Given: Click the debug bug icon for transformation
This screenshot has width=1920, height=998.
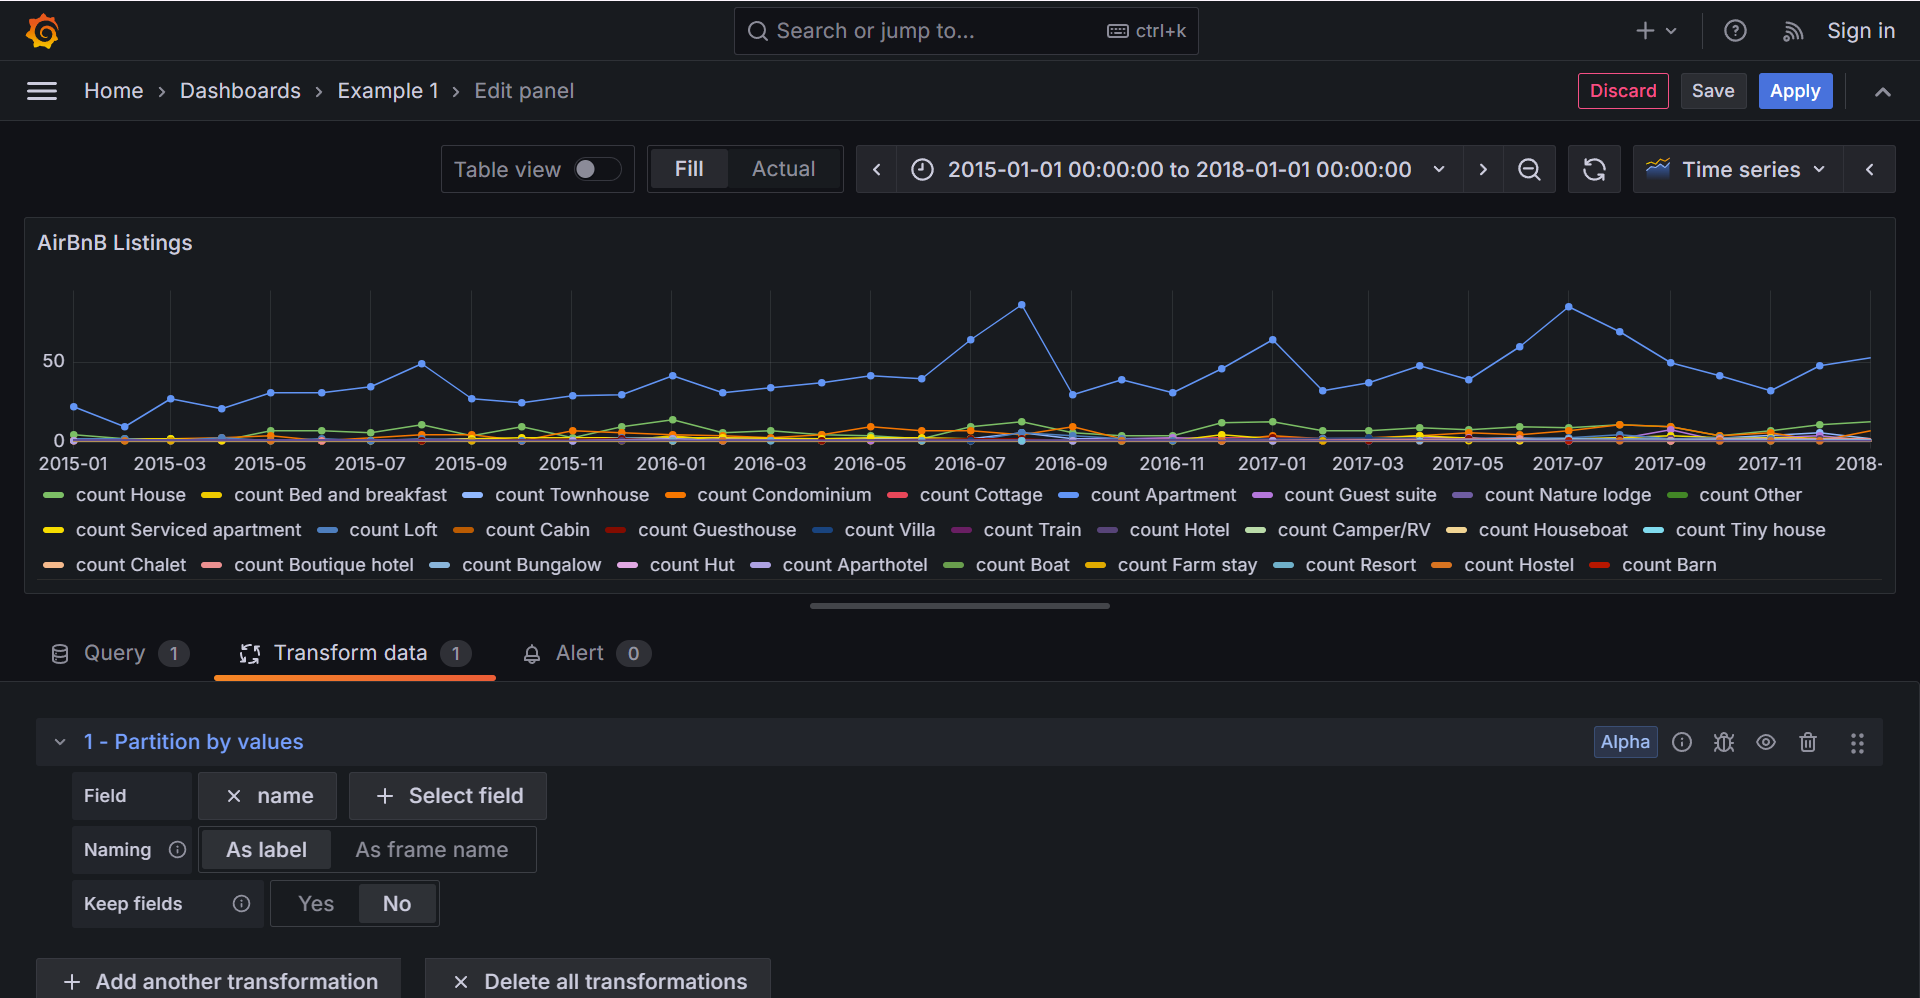Looking at the screenshot, I should tap(1724, 742).
